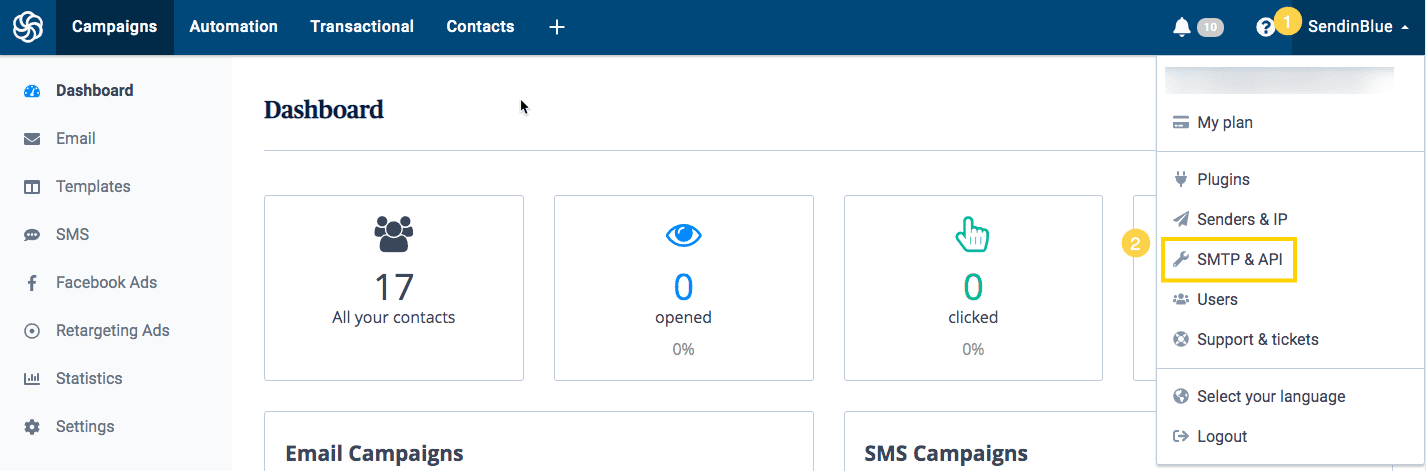Open Settings gear in the sidebar

click(32, 427)
